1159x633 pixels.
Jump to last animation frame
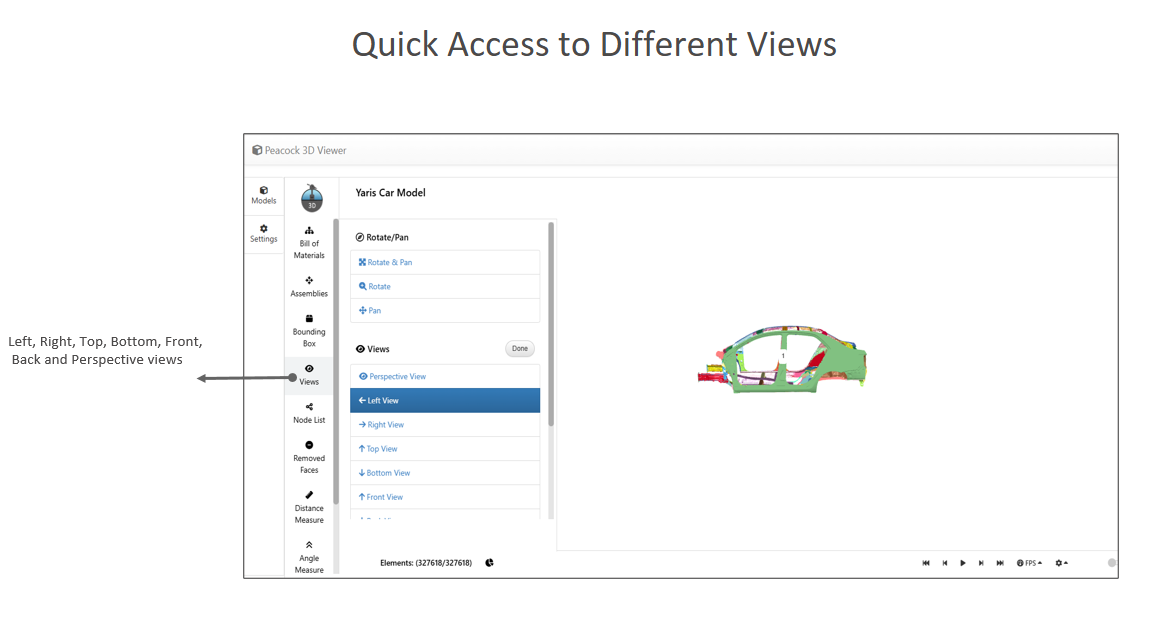point(1000,563)
